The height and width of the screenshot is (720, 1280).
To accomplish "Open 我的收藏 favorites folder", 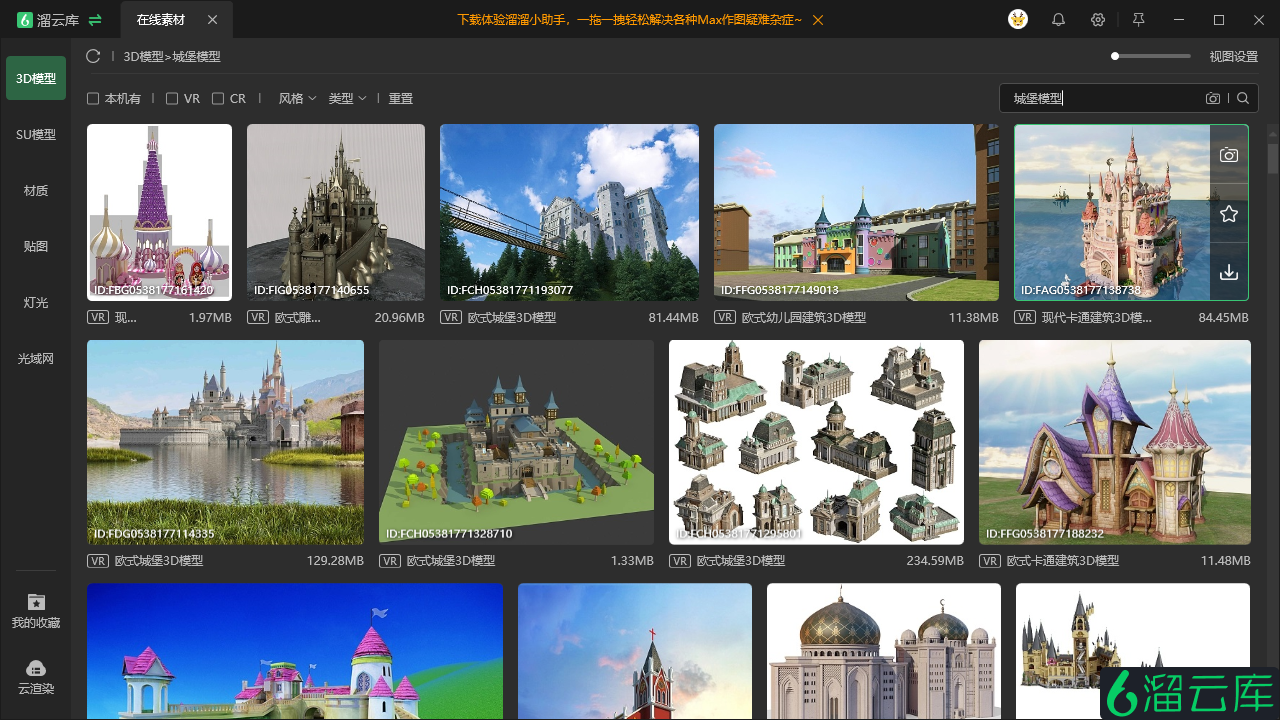I will pos(36,611).
